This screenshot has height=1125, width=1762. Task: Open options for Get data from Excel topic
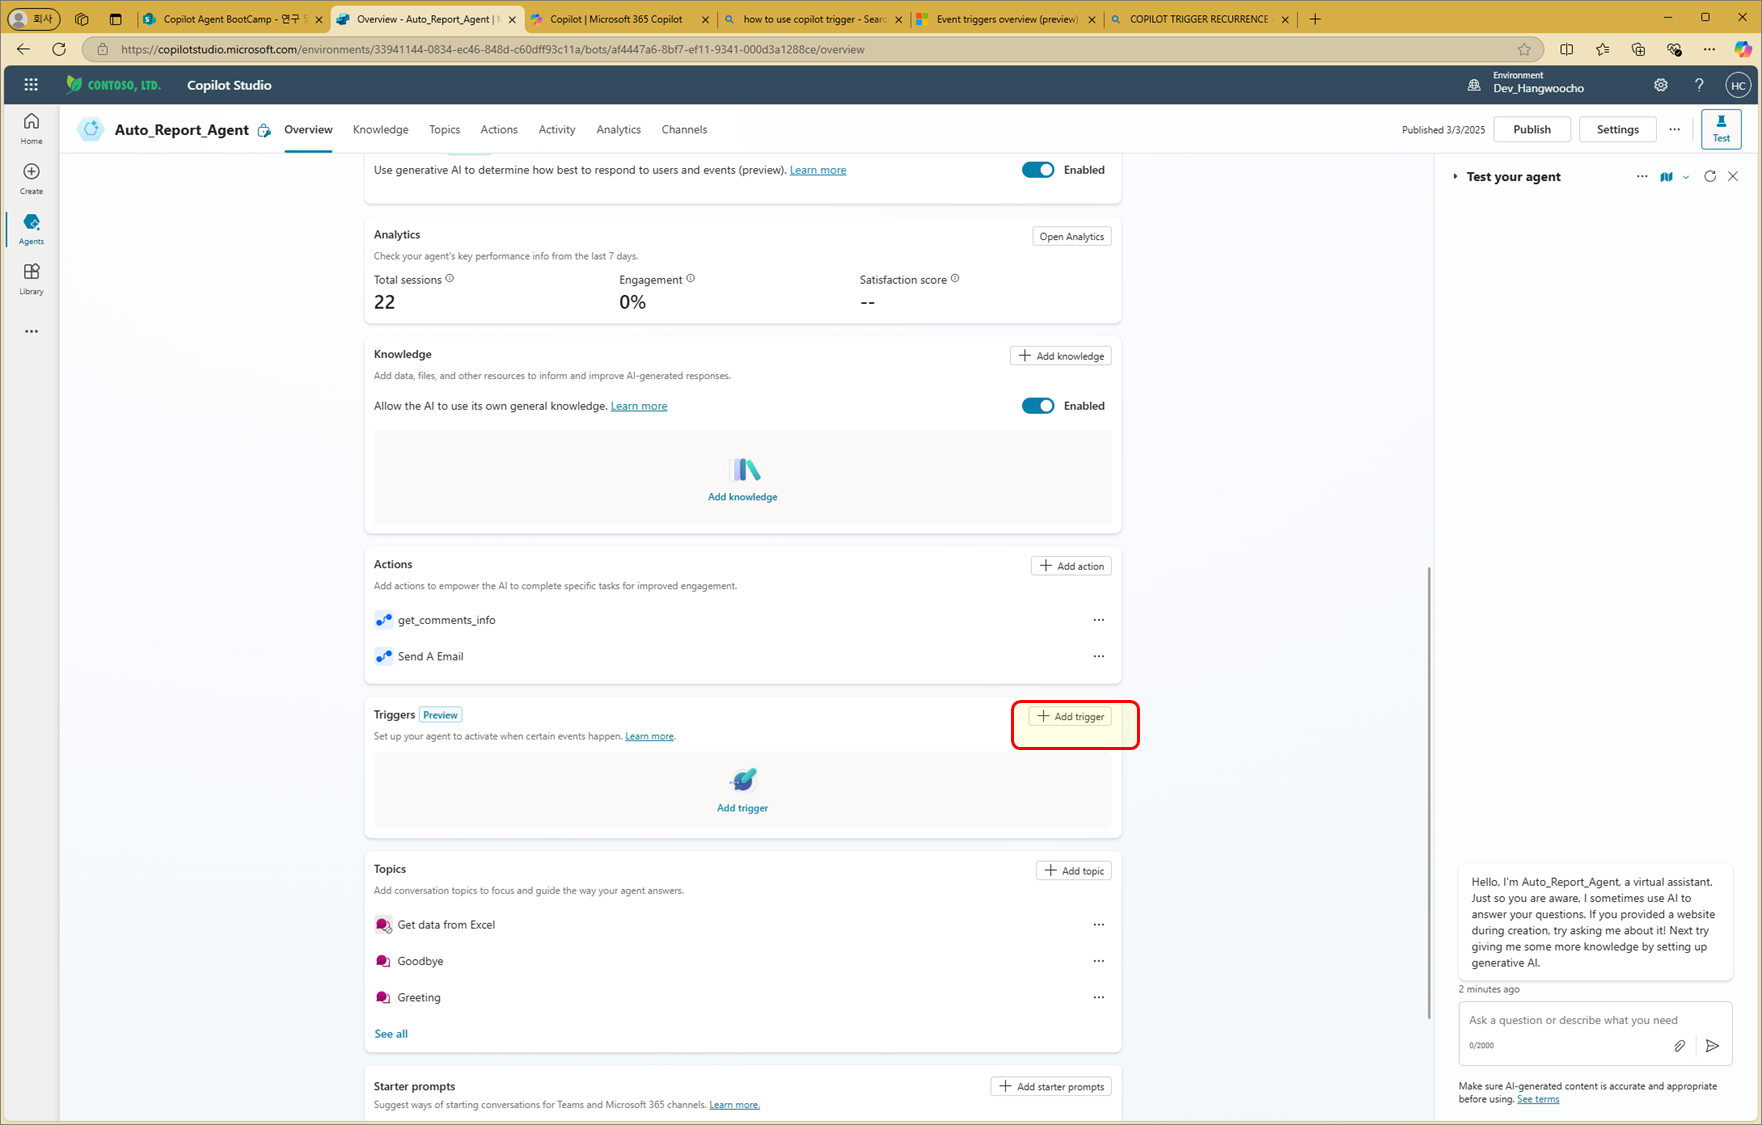tap(1098, 924)
